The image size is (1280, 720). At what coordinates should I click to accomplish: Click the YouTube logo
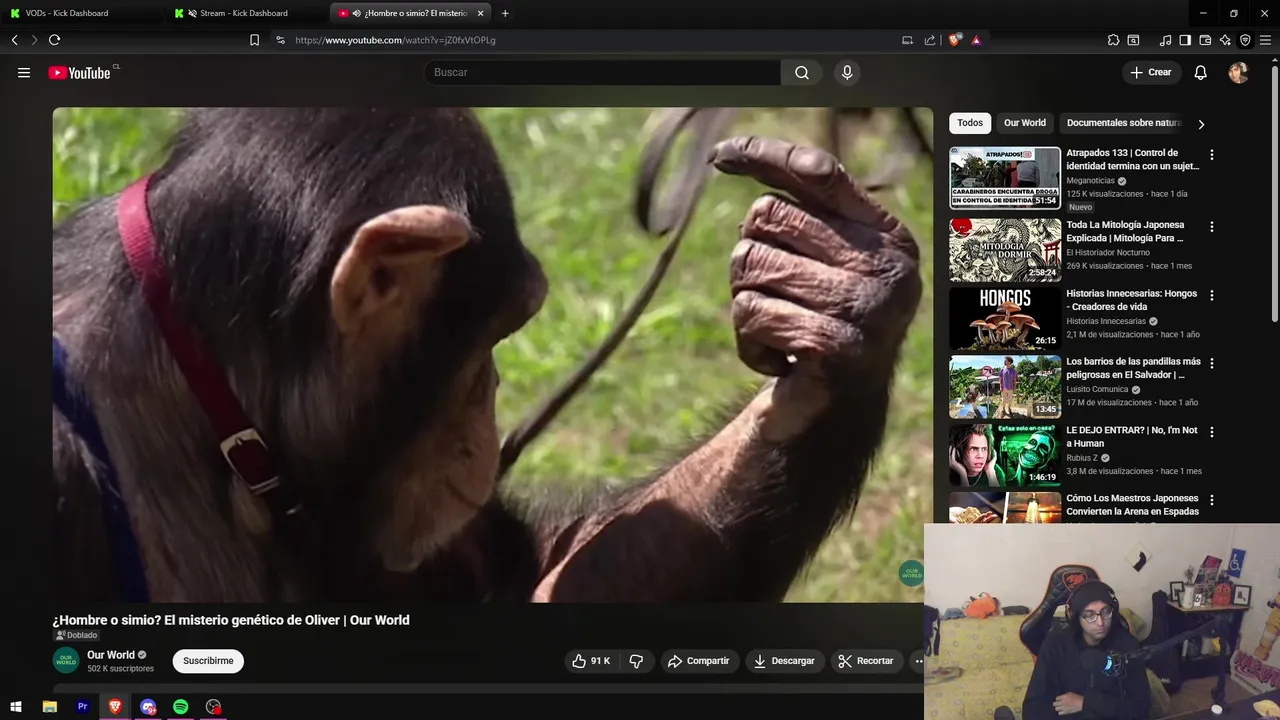[79, 73]
